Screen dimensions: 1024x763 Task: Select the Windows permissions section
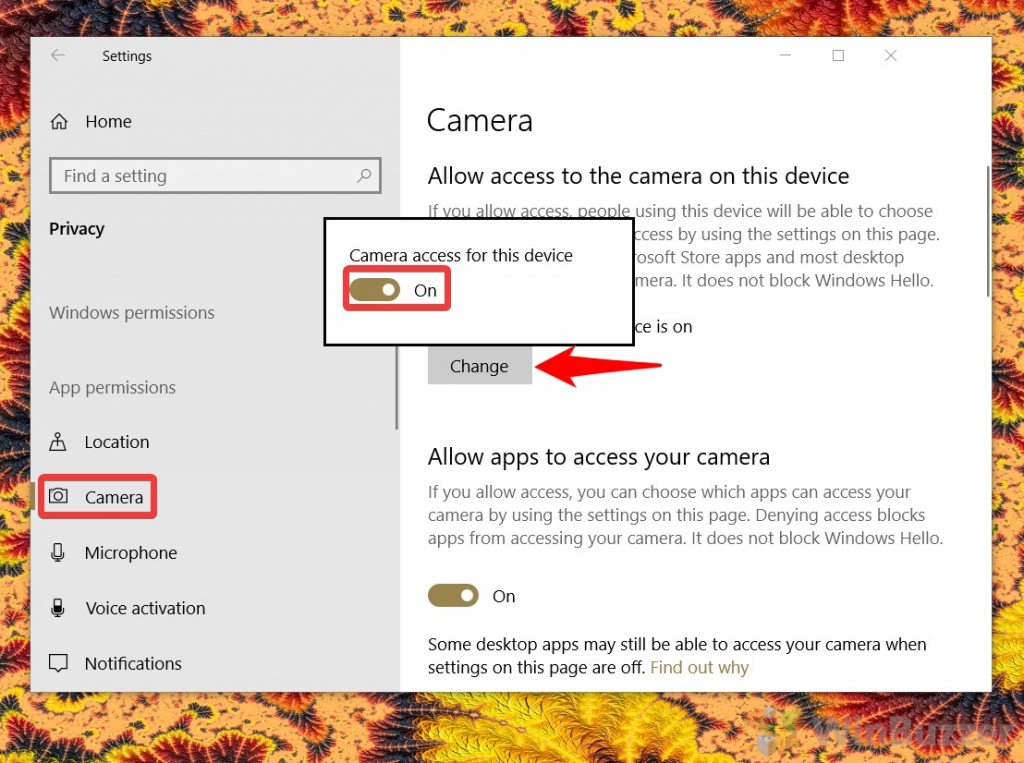(x=131, y=312)
